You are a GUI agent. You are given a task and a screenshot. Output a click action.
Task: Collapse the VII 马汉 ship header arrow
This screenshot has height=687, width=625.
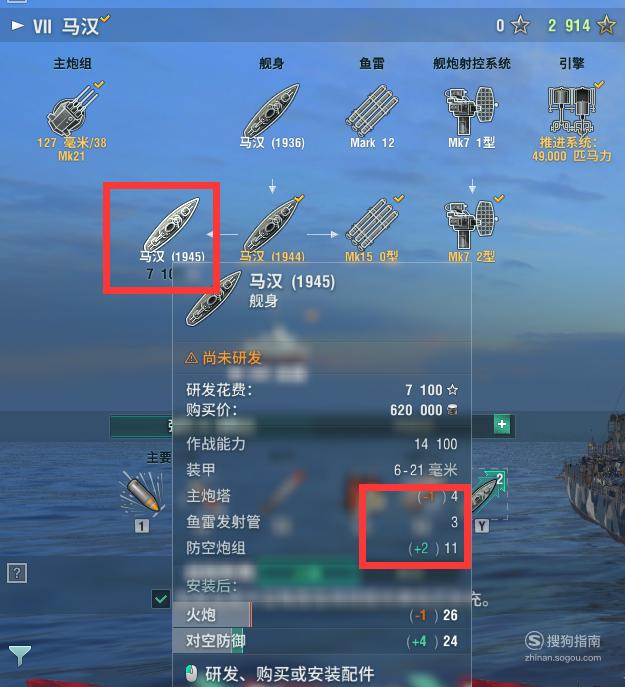[x=18, y=25]
